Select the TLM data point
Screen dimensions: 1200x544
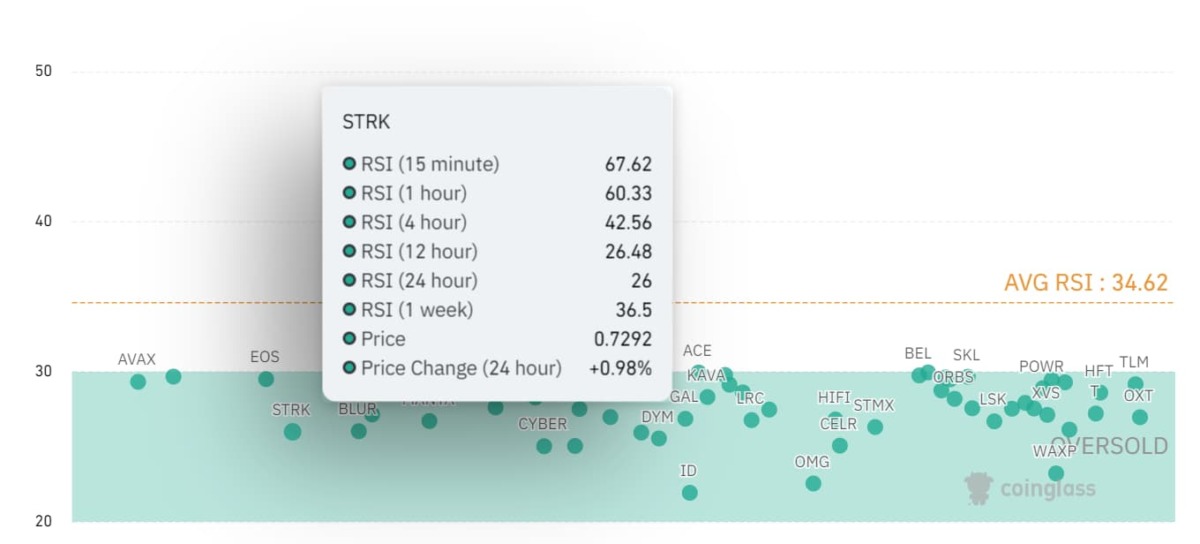pos(1135,383)
